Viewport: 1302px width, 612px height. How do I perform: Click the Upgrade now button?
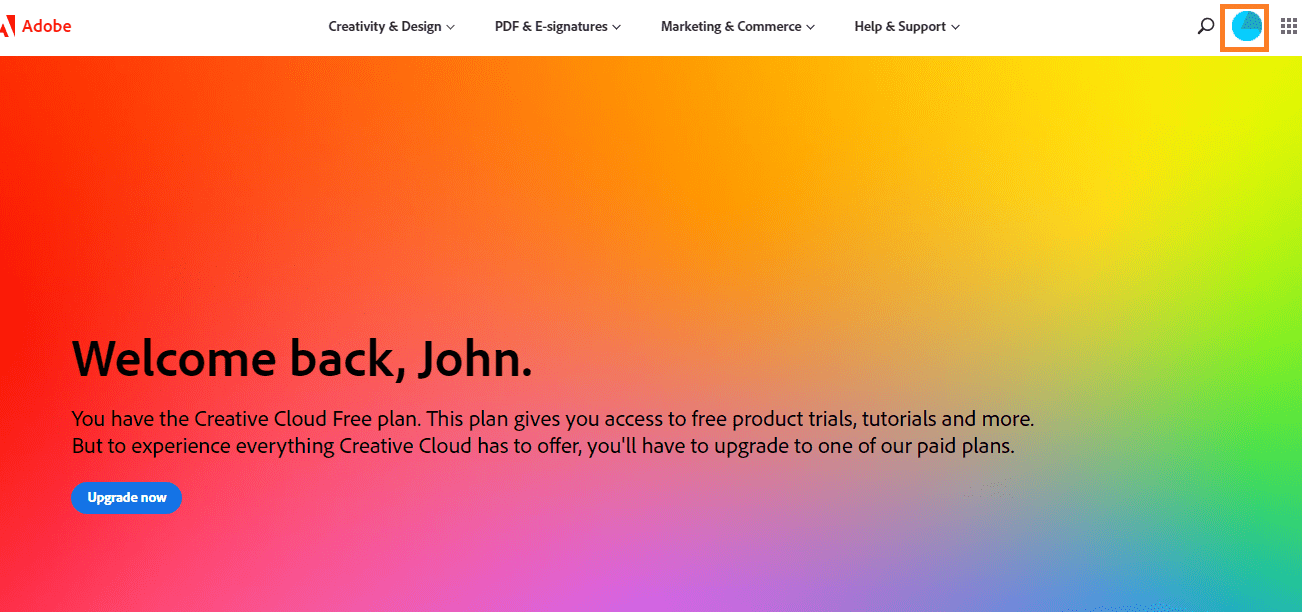click(x=126, y=497)
